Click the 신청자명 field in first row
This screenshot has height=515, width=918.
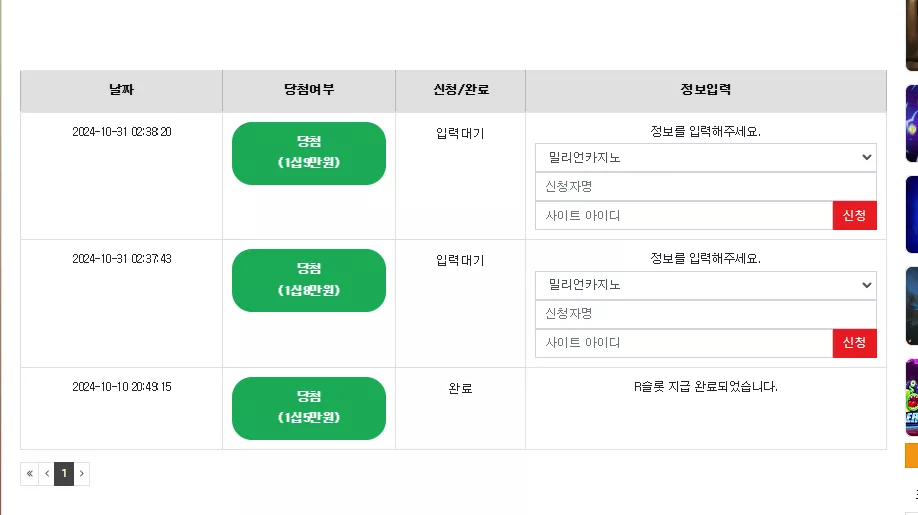[x=705, y=187]
